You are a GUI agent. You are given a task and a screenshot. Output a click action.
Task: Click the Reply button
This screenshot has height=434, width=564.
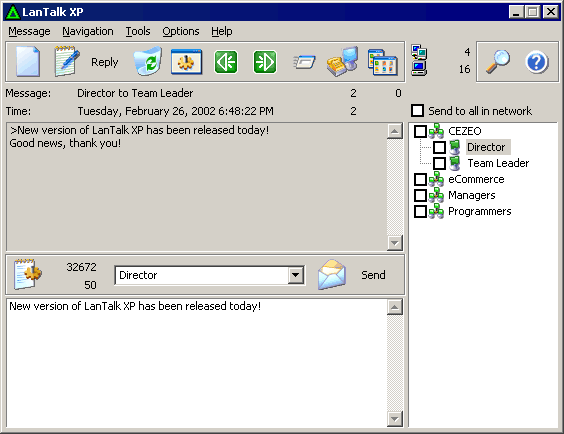tap(104, 62)
